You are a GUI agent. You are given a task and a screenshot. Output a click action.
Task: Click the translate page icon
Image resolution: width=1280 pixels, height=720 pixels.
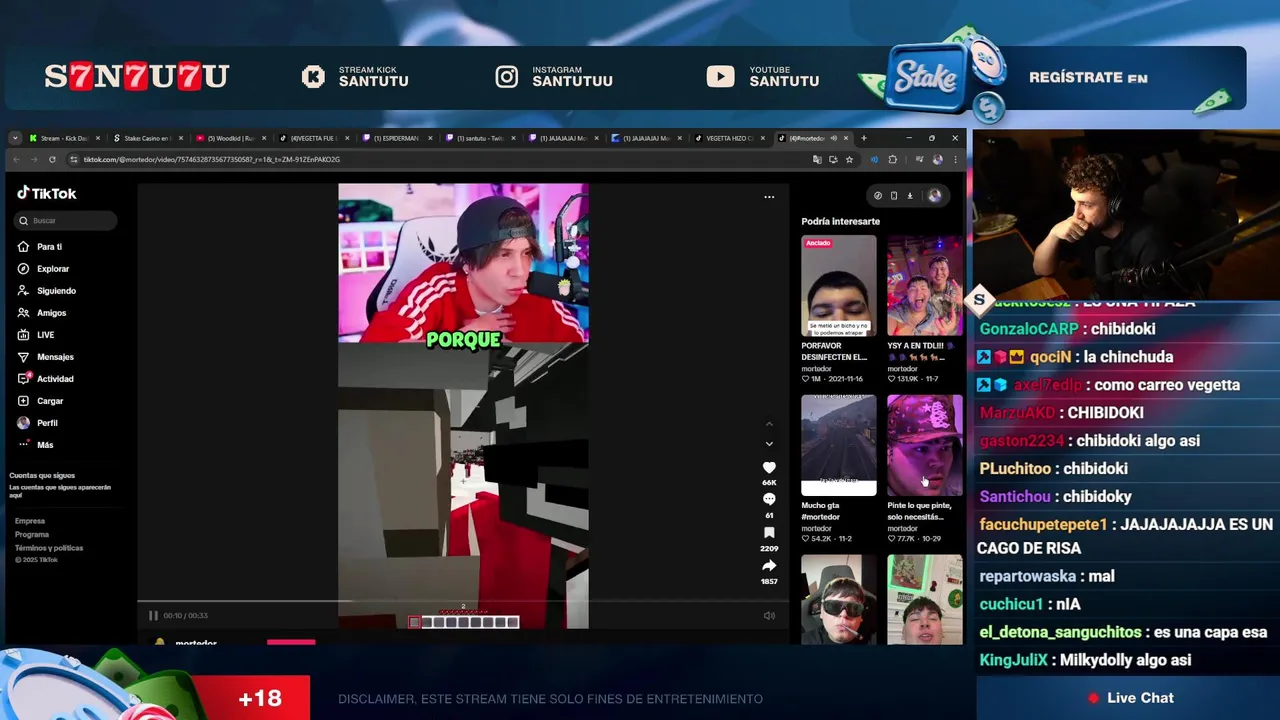pyautogui.click(x=817, y=159)
